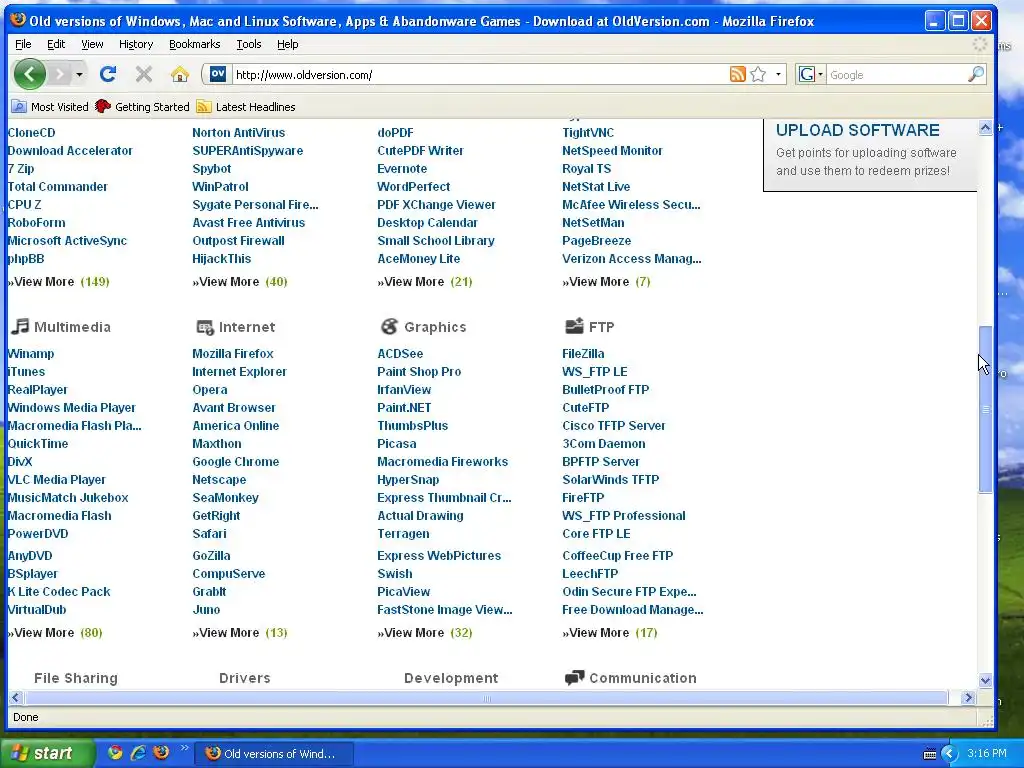Launch Internet Explorer from quick launch
Image resolution: width=1024 pixels, height=768 pixels.
[138, 753]
